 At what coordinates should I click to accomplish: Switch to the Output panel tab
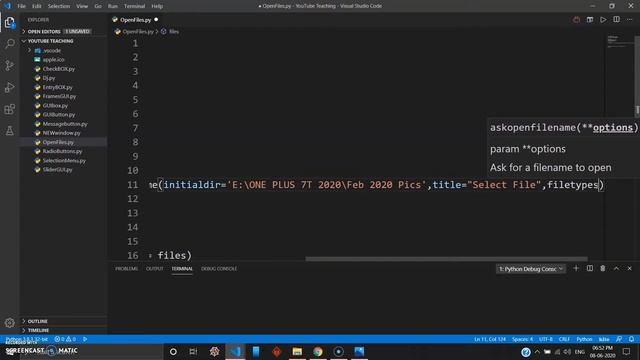coord(155,269)
